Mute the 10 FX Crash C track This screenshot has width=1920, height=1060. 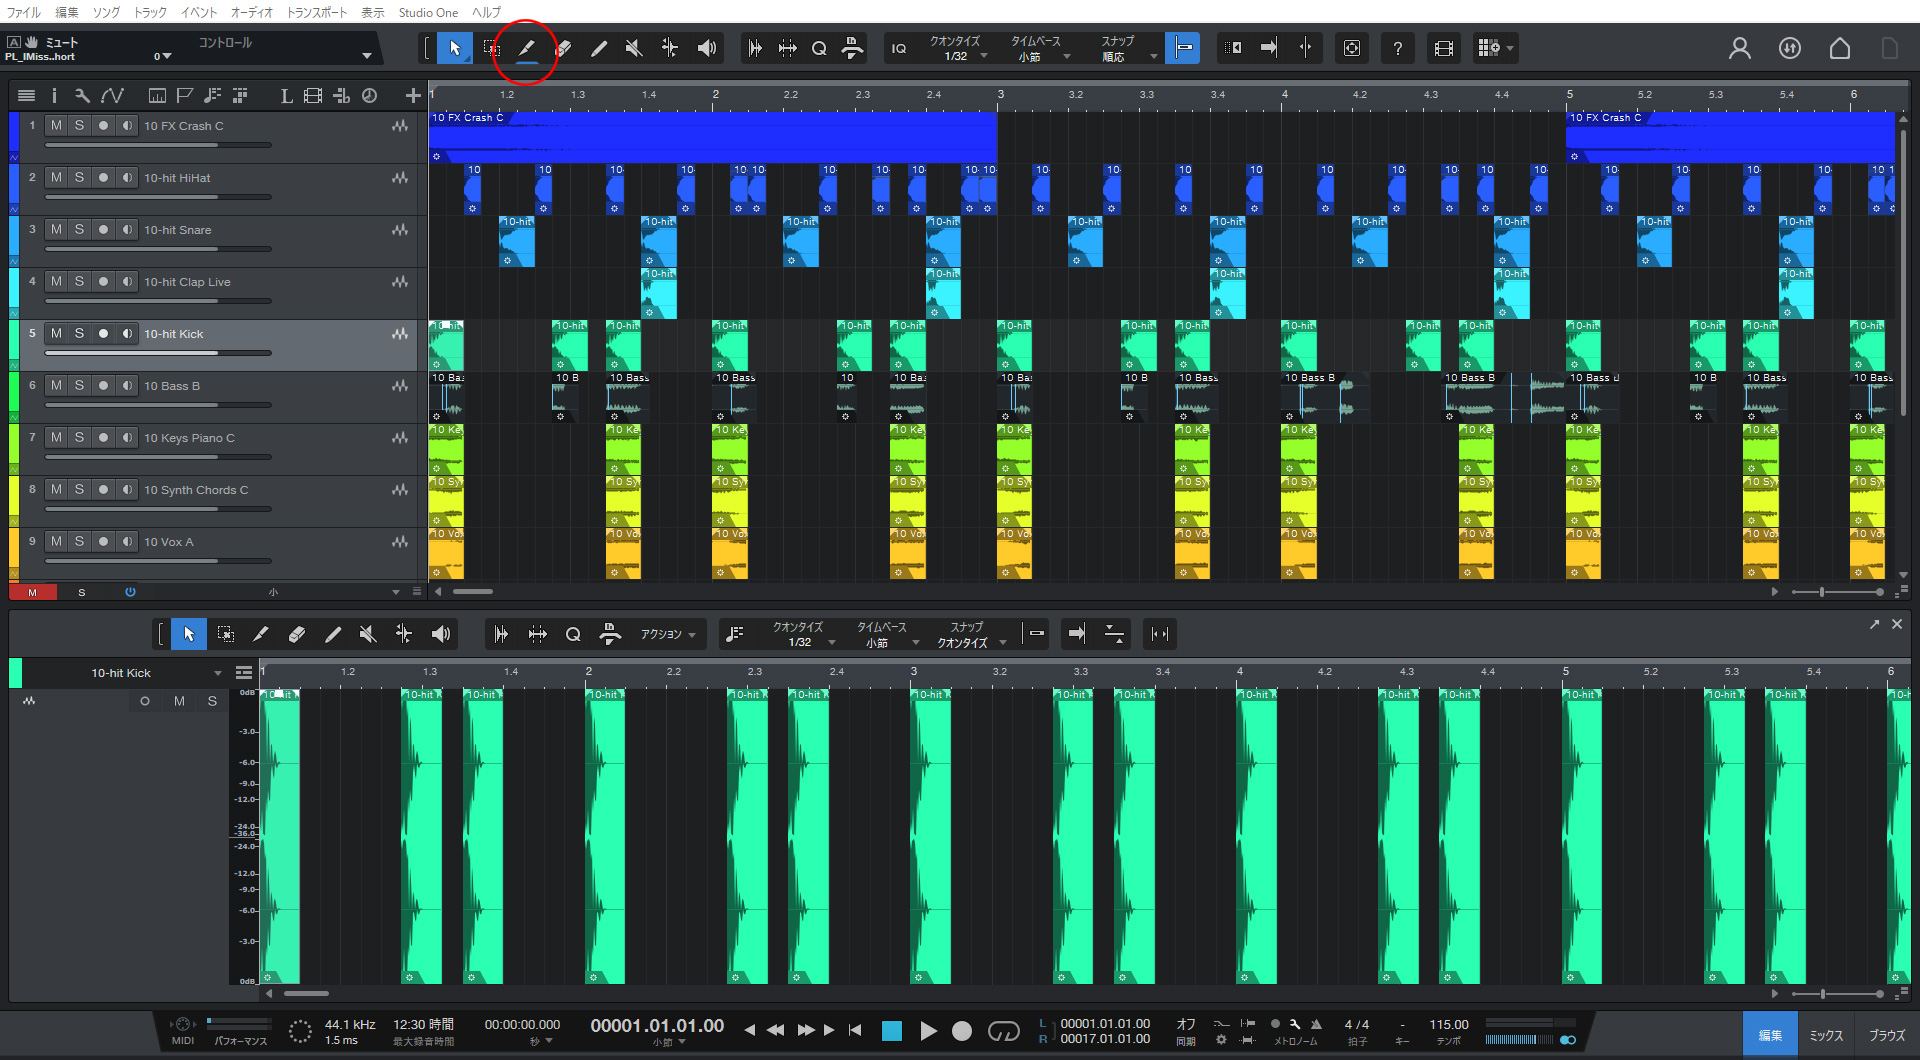pos(56,126)
